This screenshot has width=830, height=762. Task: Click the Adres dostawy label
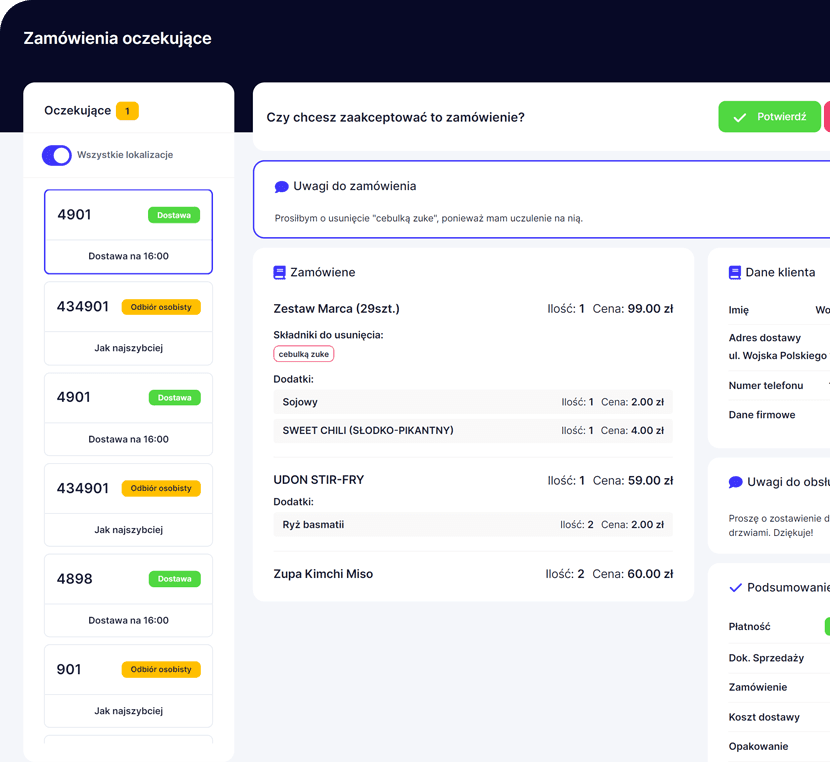coord(764,338)
